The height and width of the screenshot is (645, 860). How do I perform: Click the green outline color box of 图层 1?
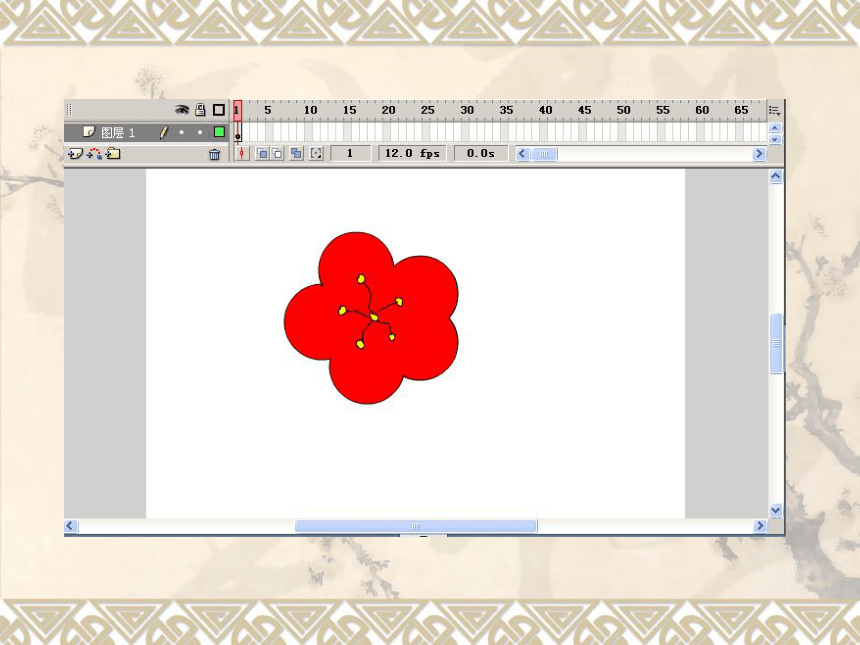[x=219, y=132]
